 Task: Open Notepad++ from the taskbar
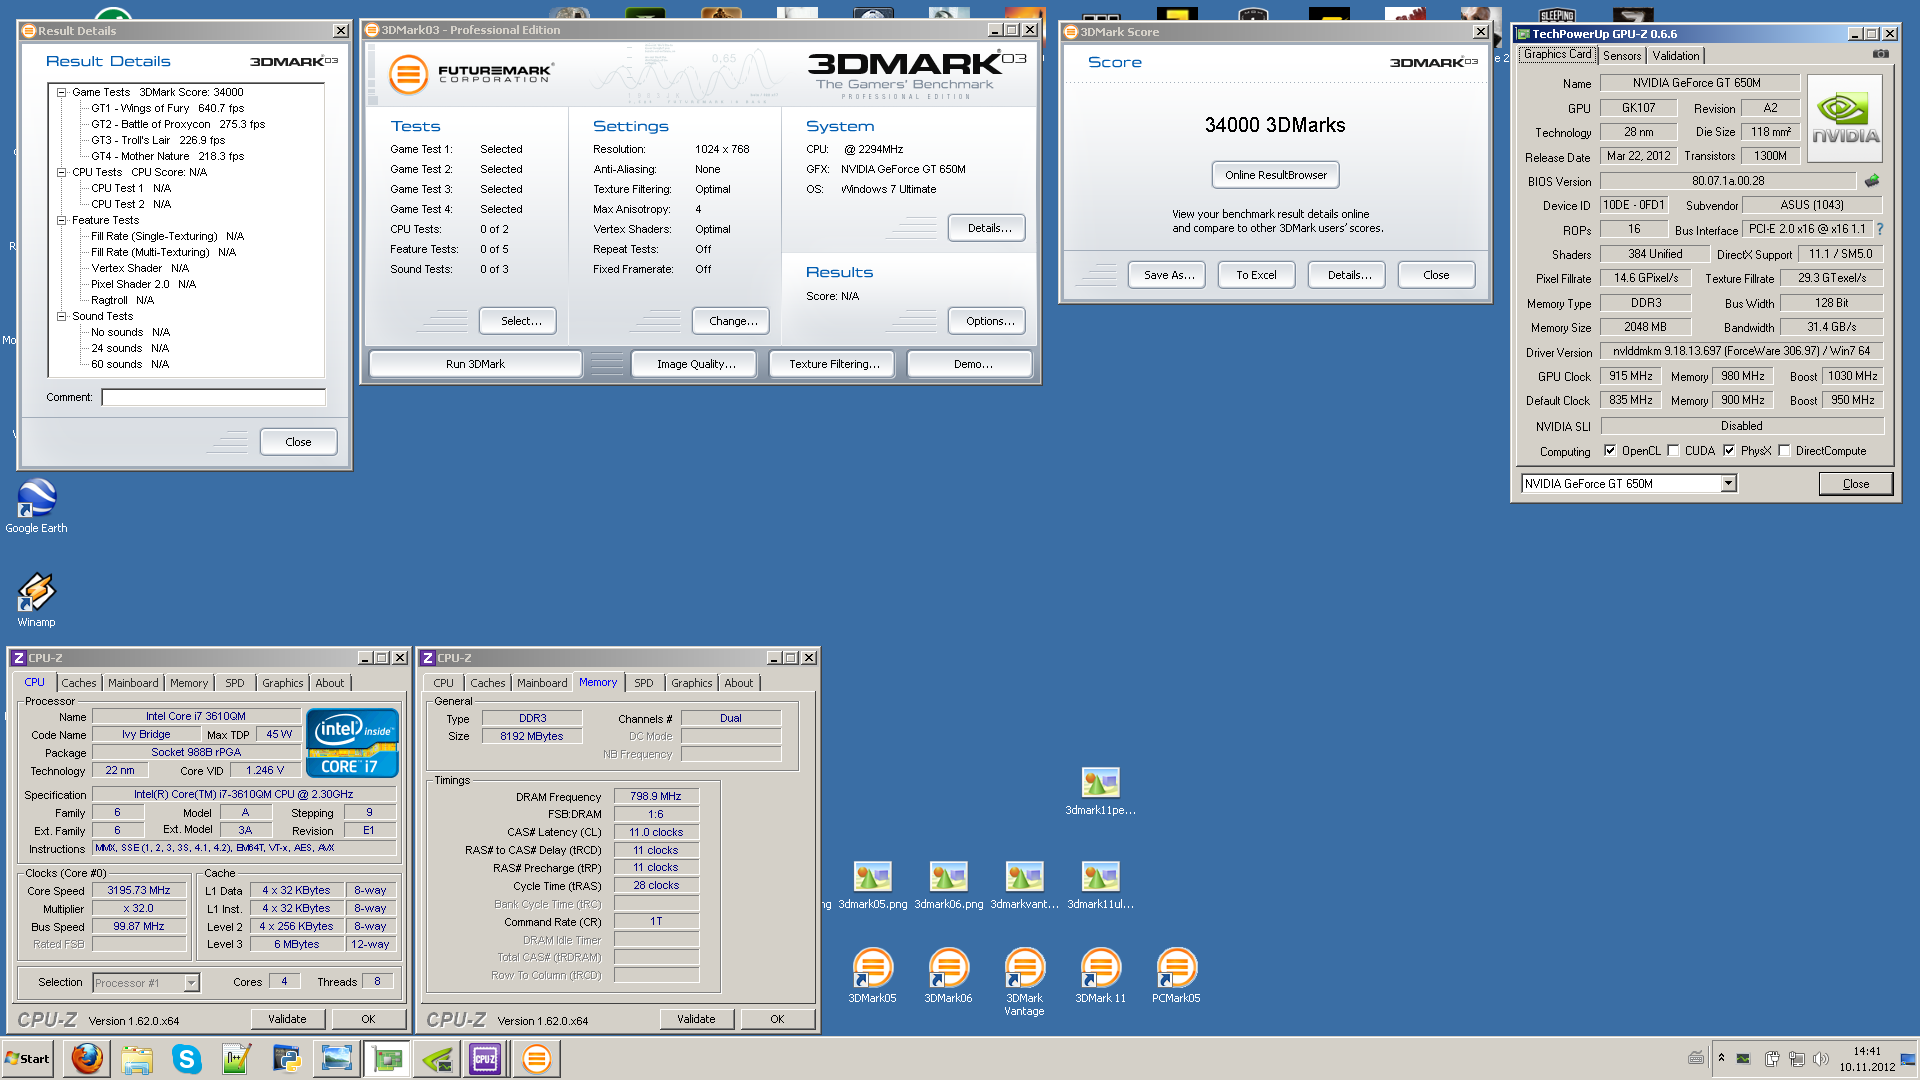coord(237,1058)
